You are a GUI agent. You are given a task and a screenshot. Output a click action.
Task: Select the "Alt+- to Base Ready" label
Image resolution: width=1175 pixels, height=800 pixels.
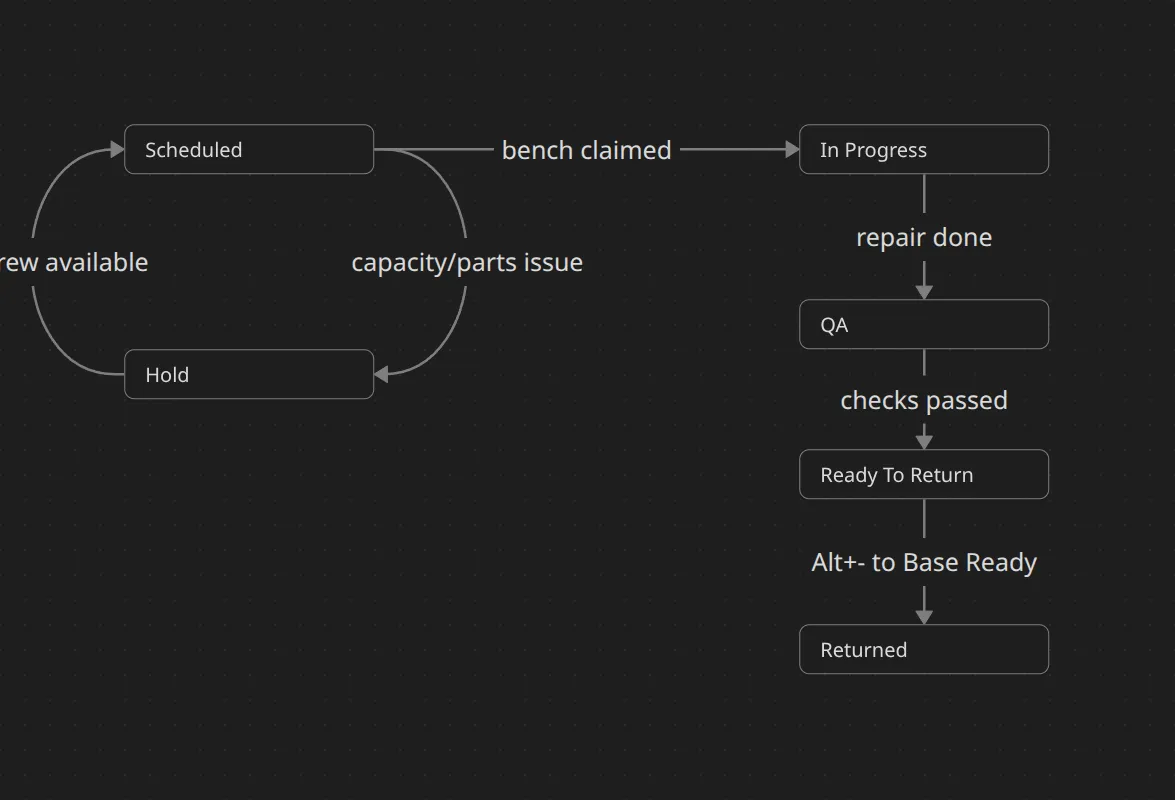coord(923,563)
